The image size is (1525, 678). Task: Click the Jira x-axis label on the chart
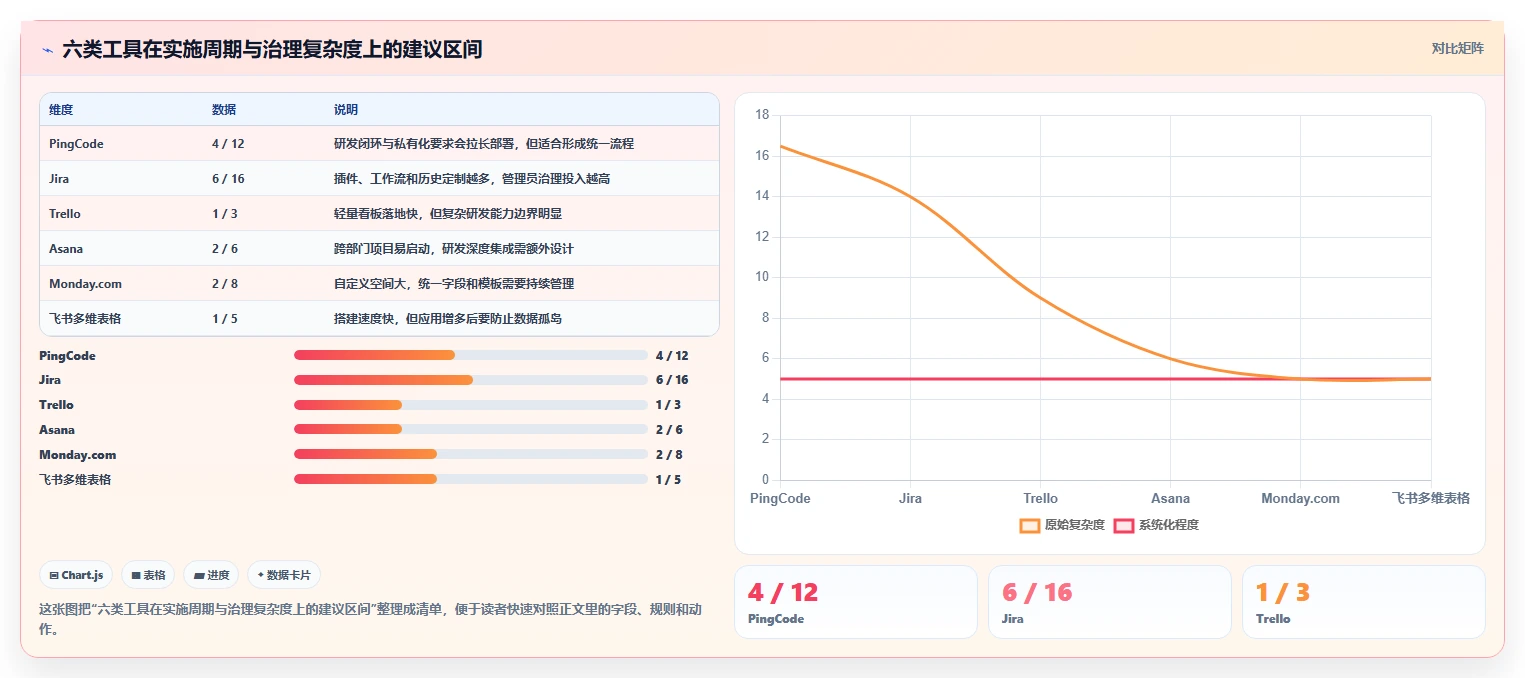[x=910, y=498]
